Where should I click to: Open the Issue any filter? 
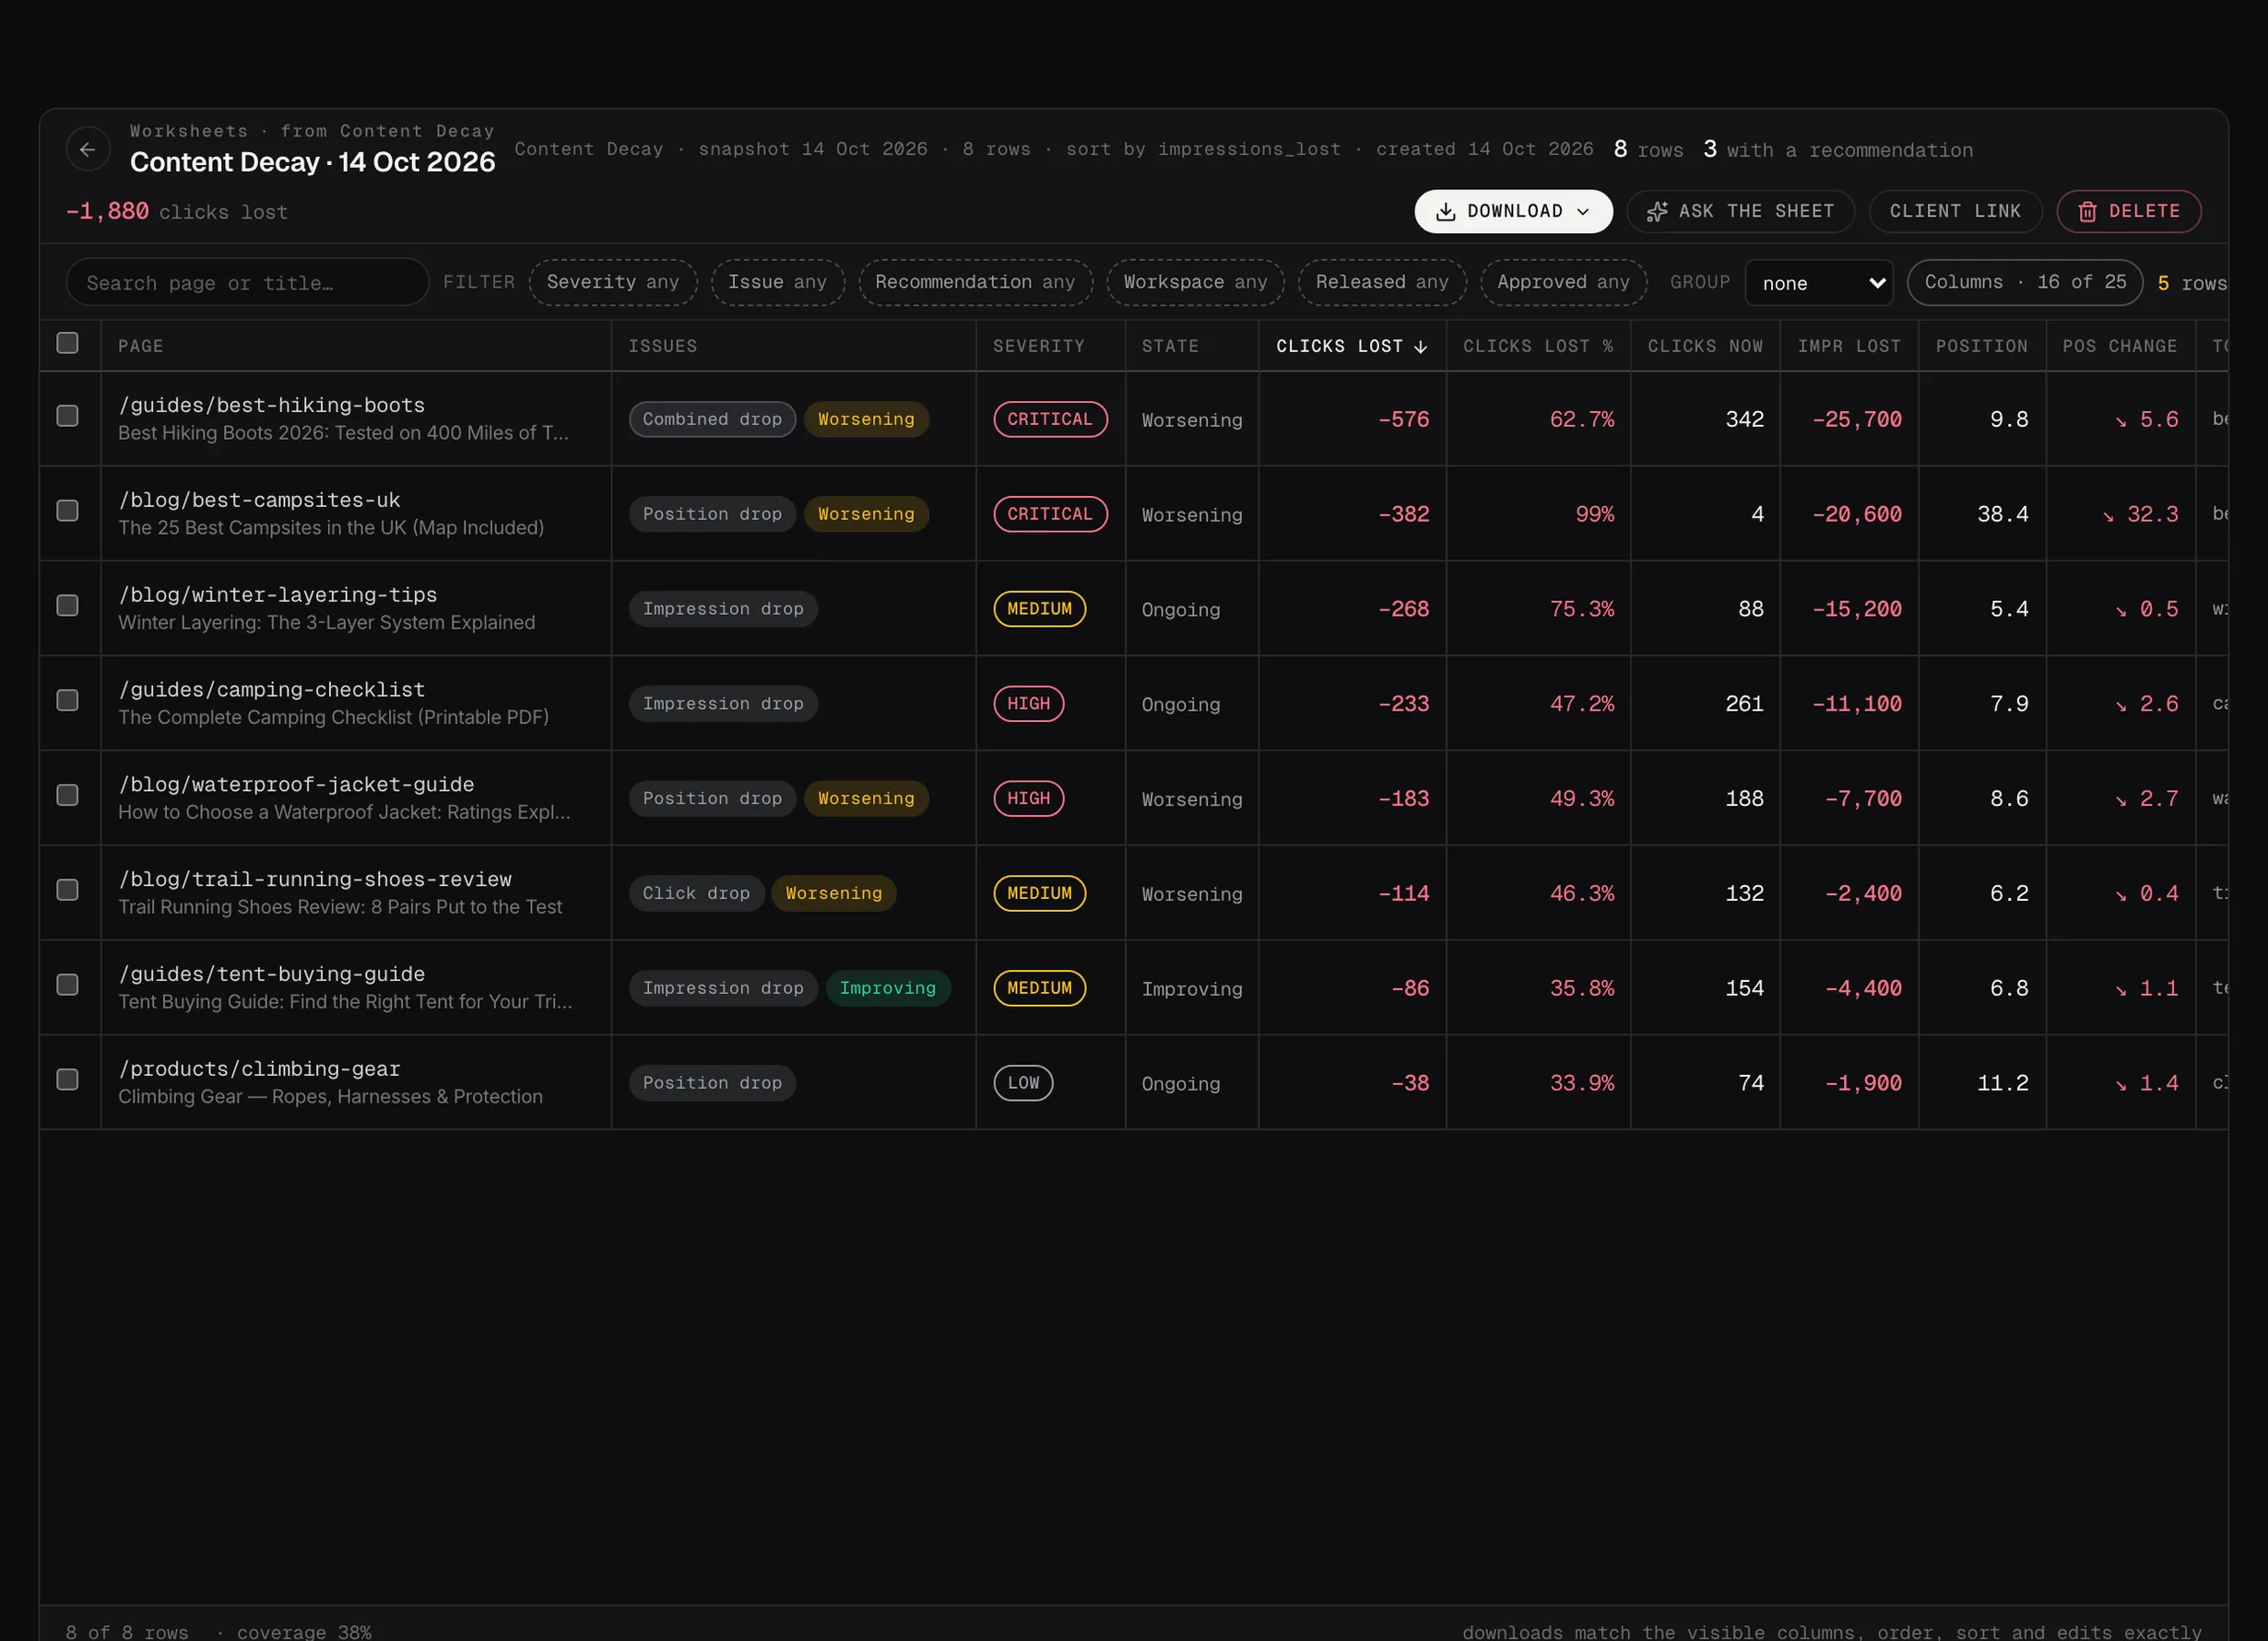[777, 283]
